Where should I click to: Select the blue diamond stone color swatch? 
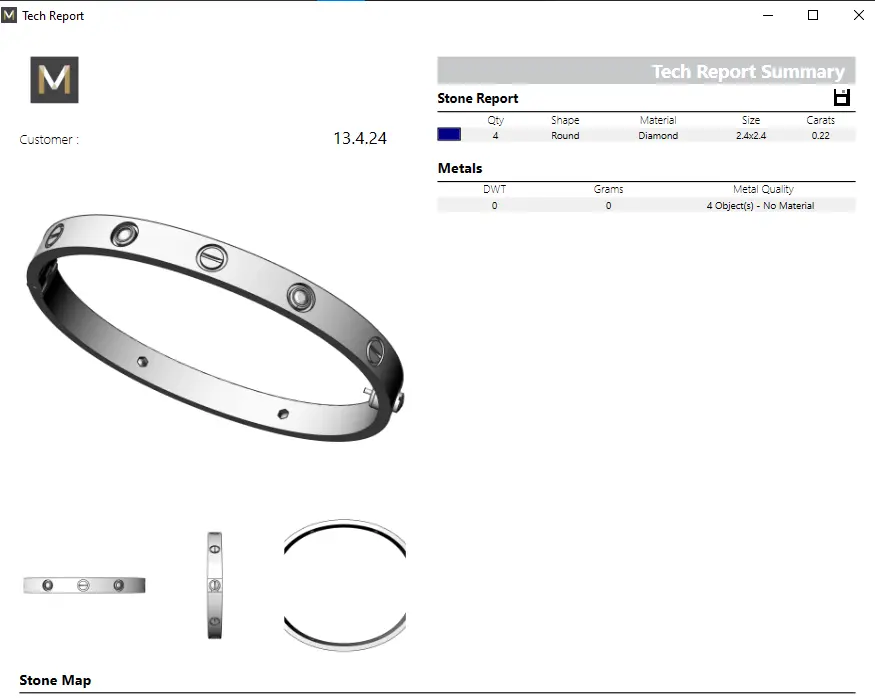coord(449,135)
